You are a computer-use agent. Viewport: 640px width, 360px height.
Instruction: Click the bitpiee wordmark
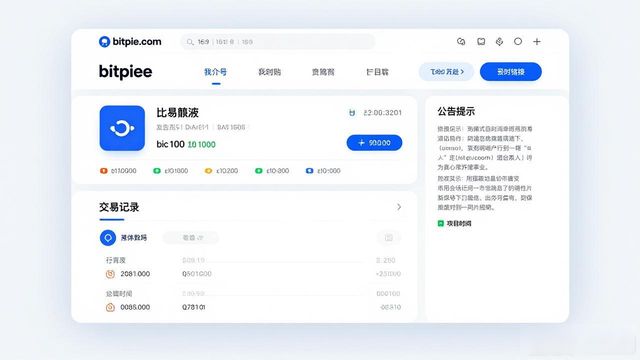(125, 72)
